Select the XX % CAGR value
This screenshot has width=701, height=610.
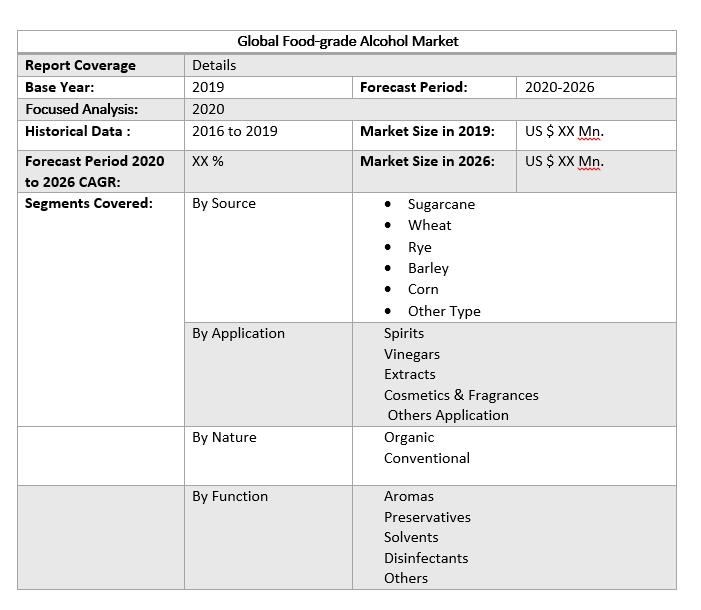pos(208,161)
